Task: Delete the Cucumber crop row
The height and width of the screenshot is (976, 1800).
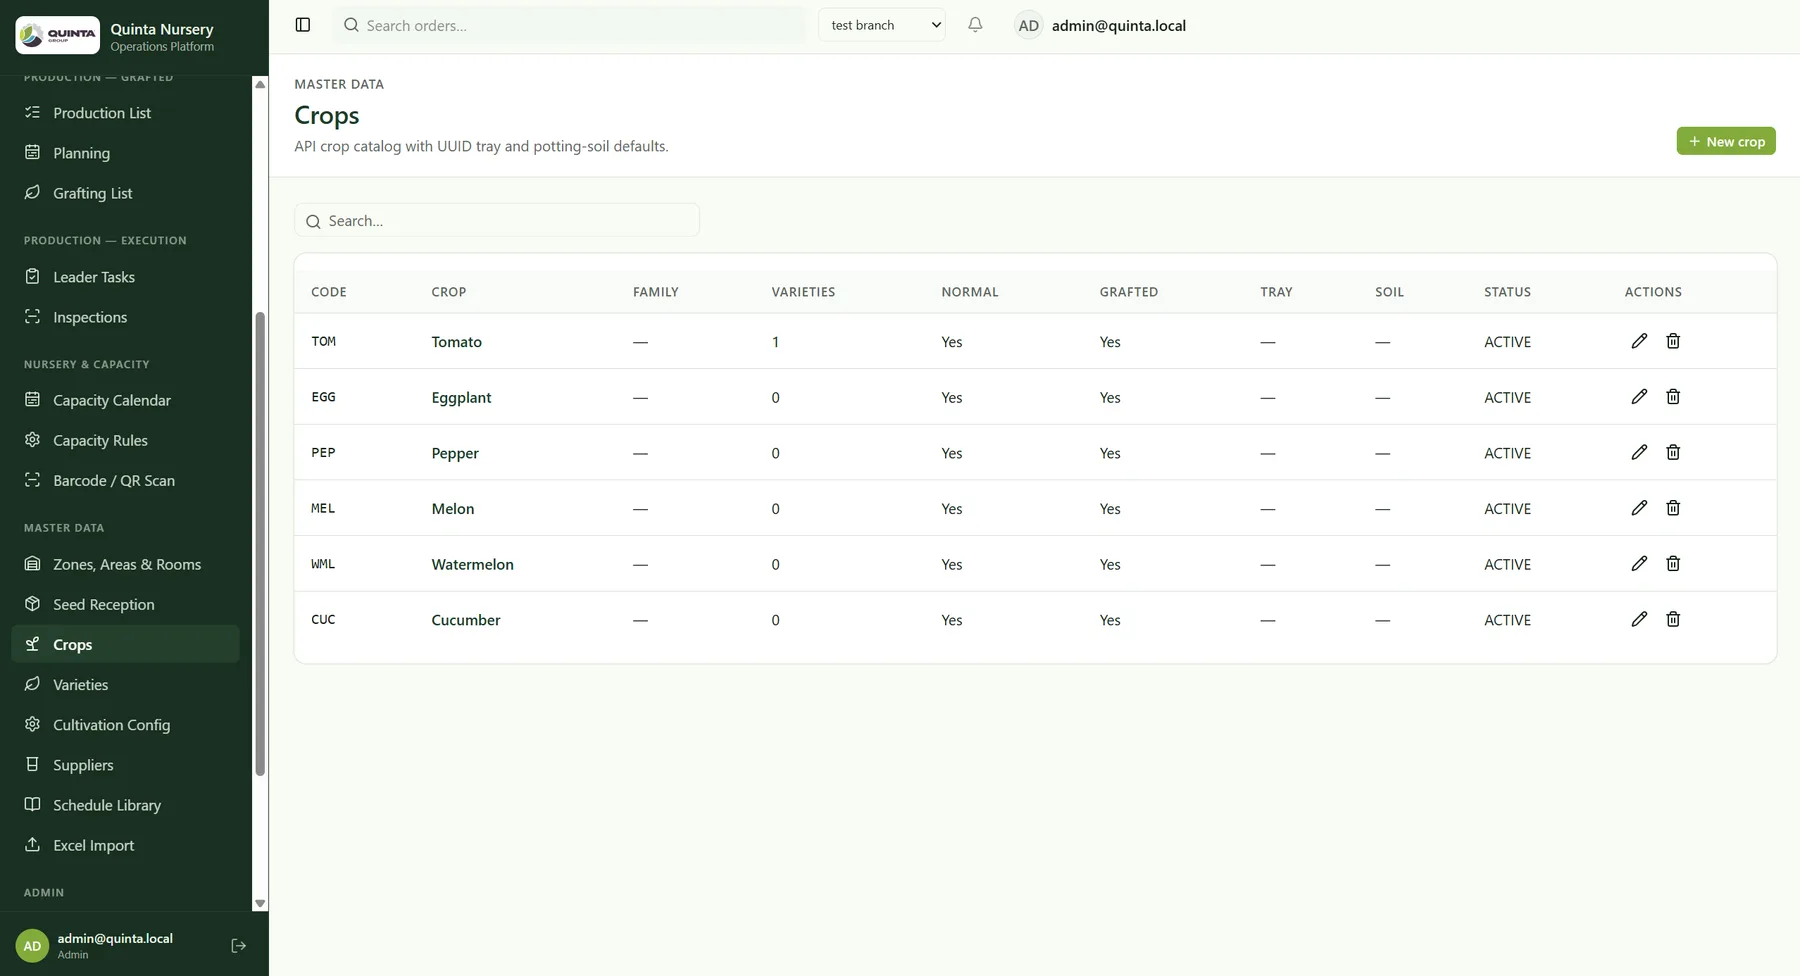Action: [1673, 619]
